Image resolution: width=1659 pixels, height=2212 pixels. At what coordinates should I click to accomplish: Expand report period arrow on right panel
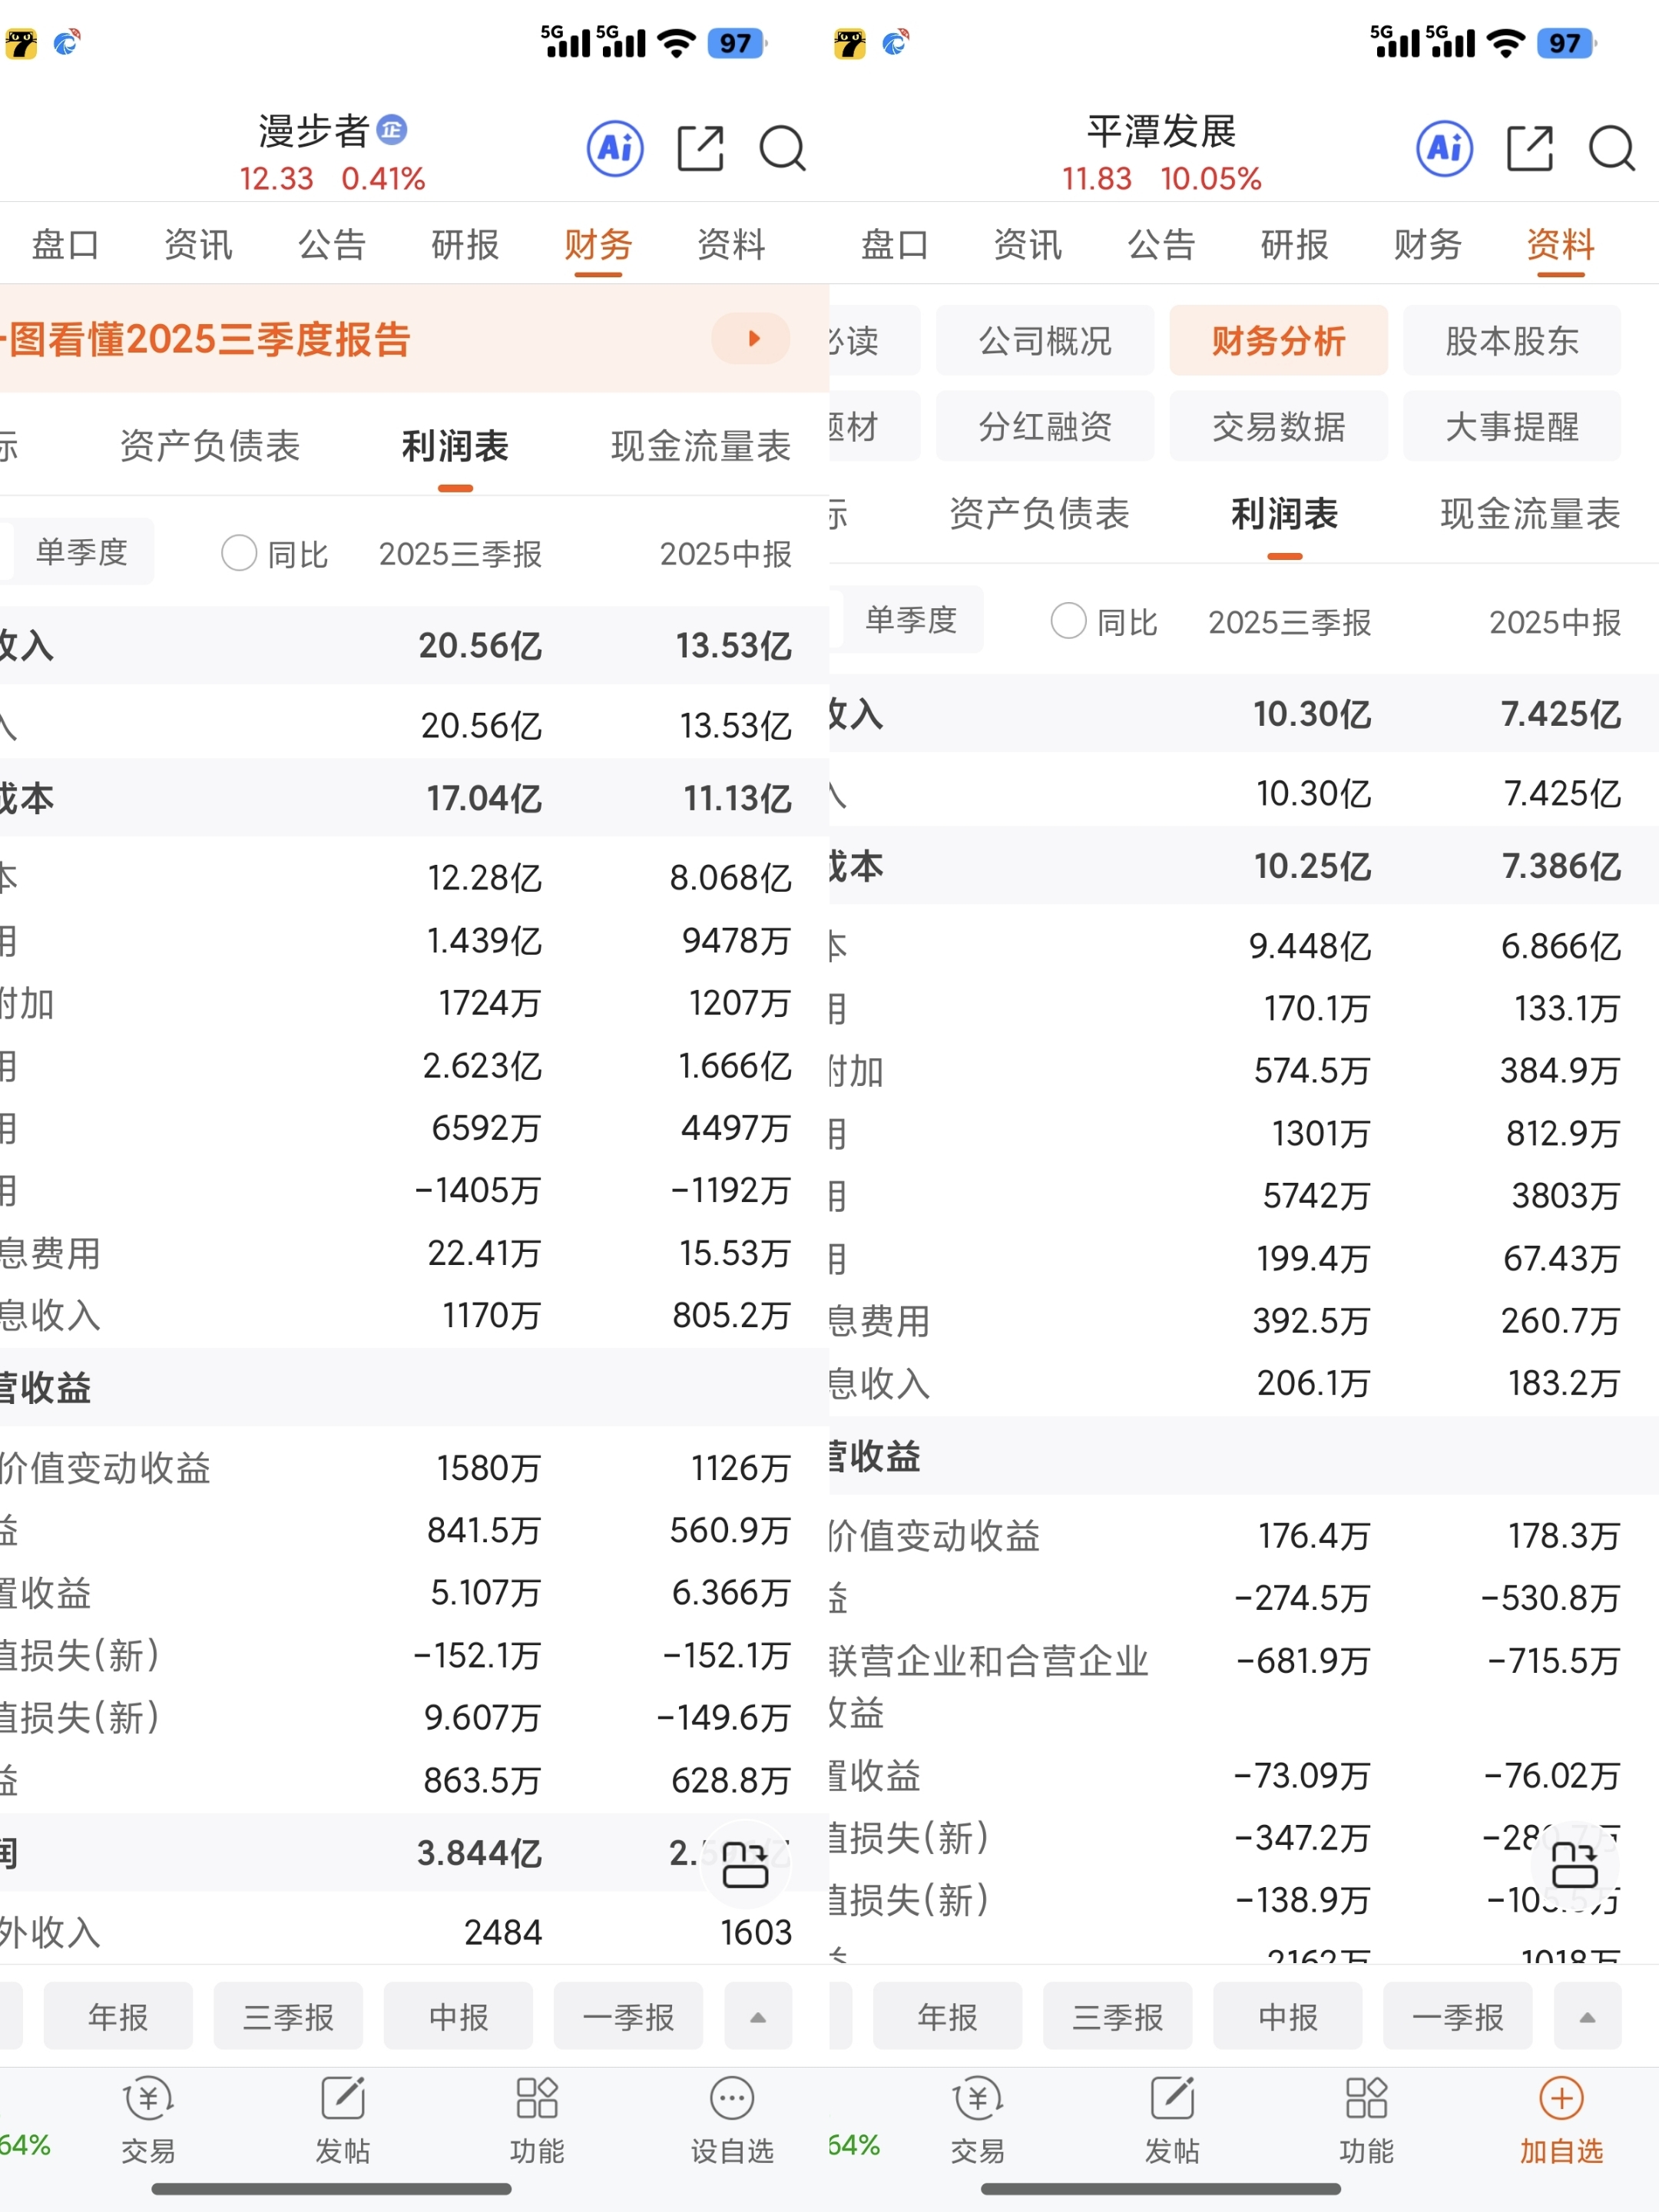(x=1587, y=2017)
